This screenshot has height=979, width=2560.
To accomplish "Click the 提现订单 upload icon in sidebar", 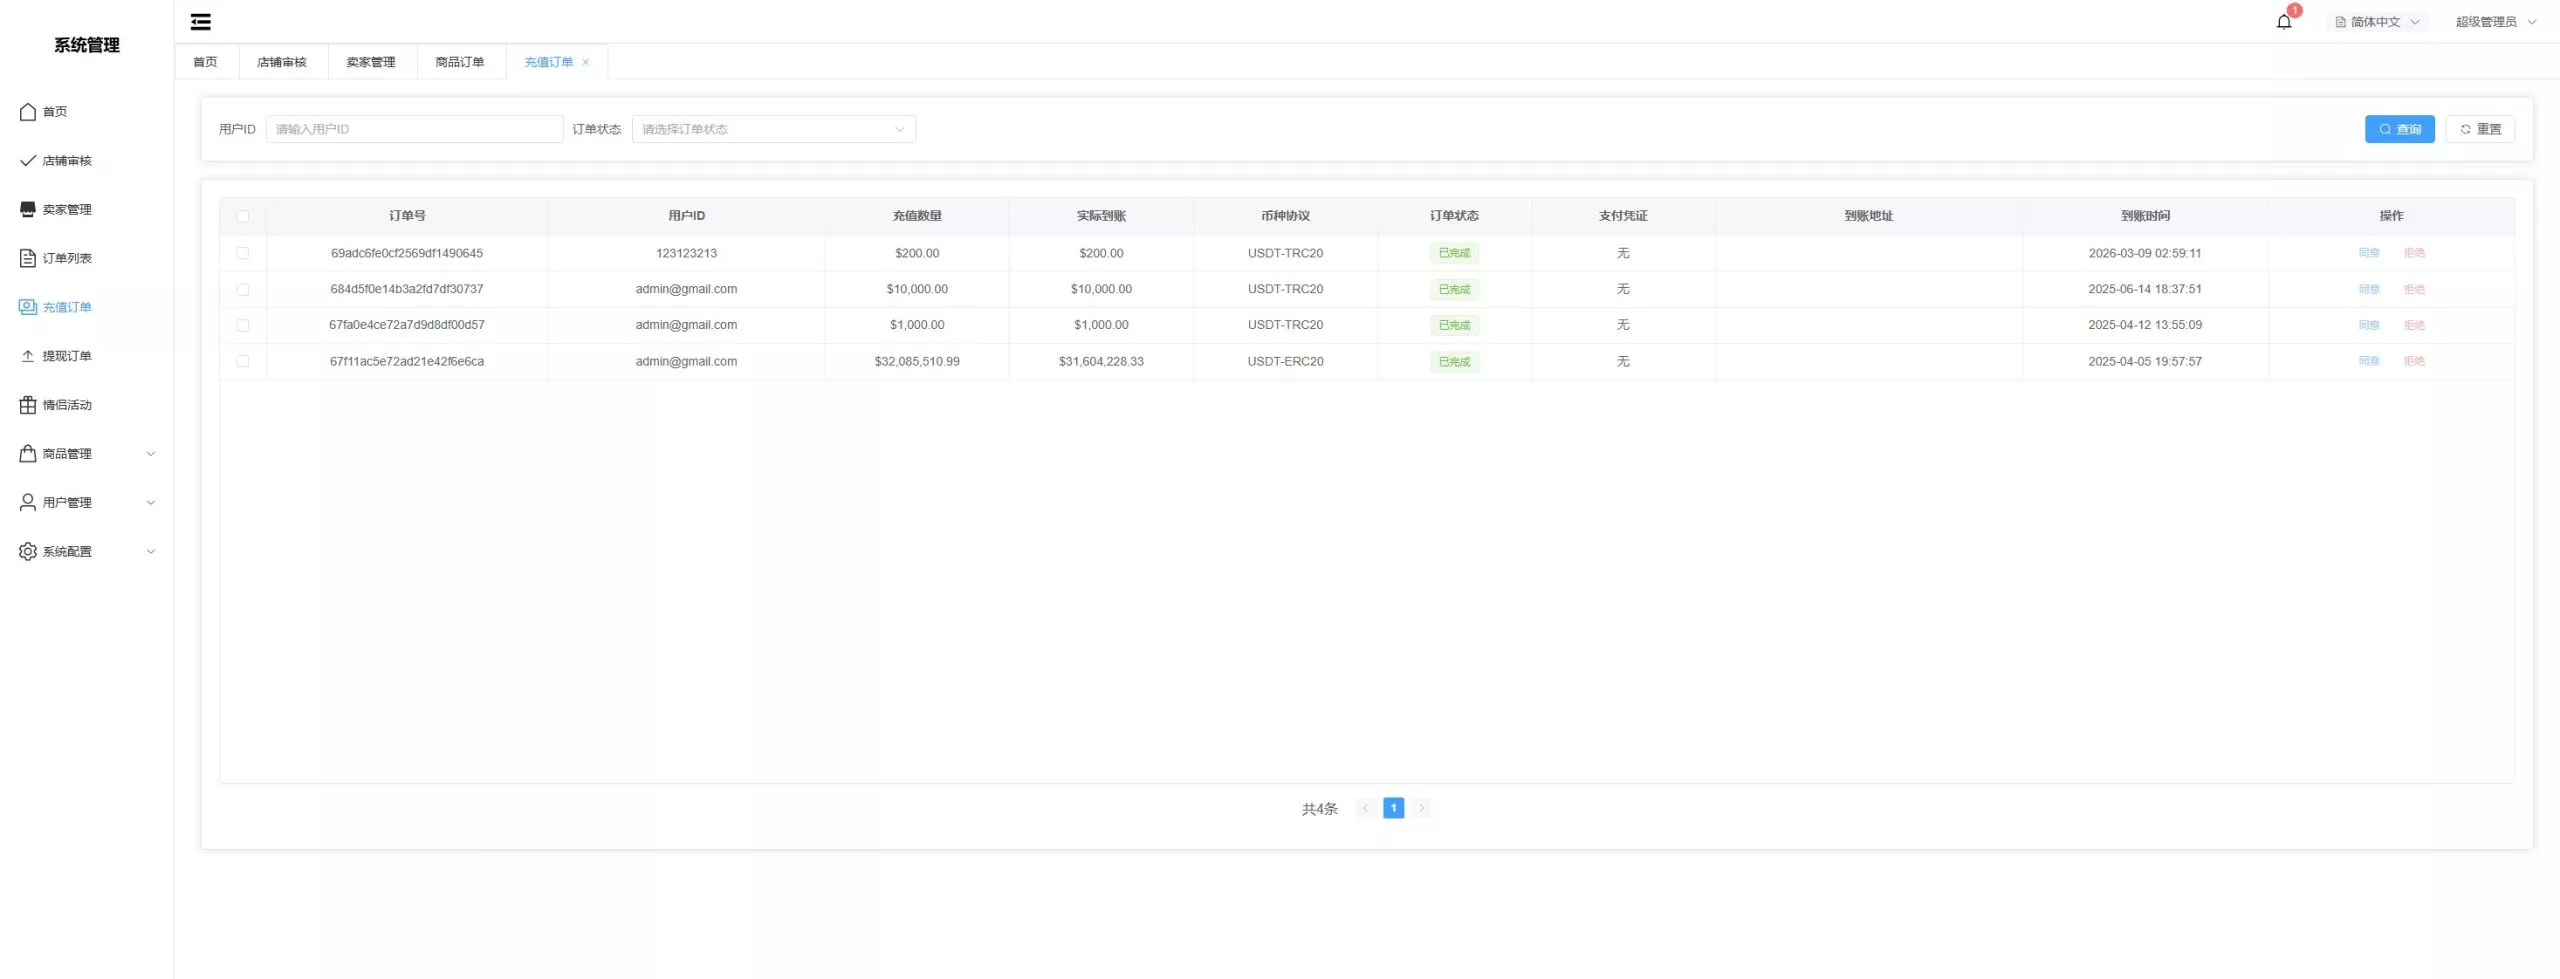I will click(28, 356).
